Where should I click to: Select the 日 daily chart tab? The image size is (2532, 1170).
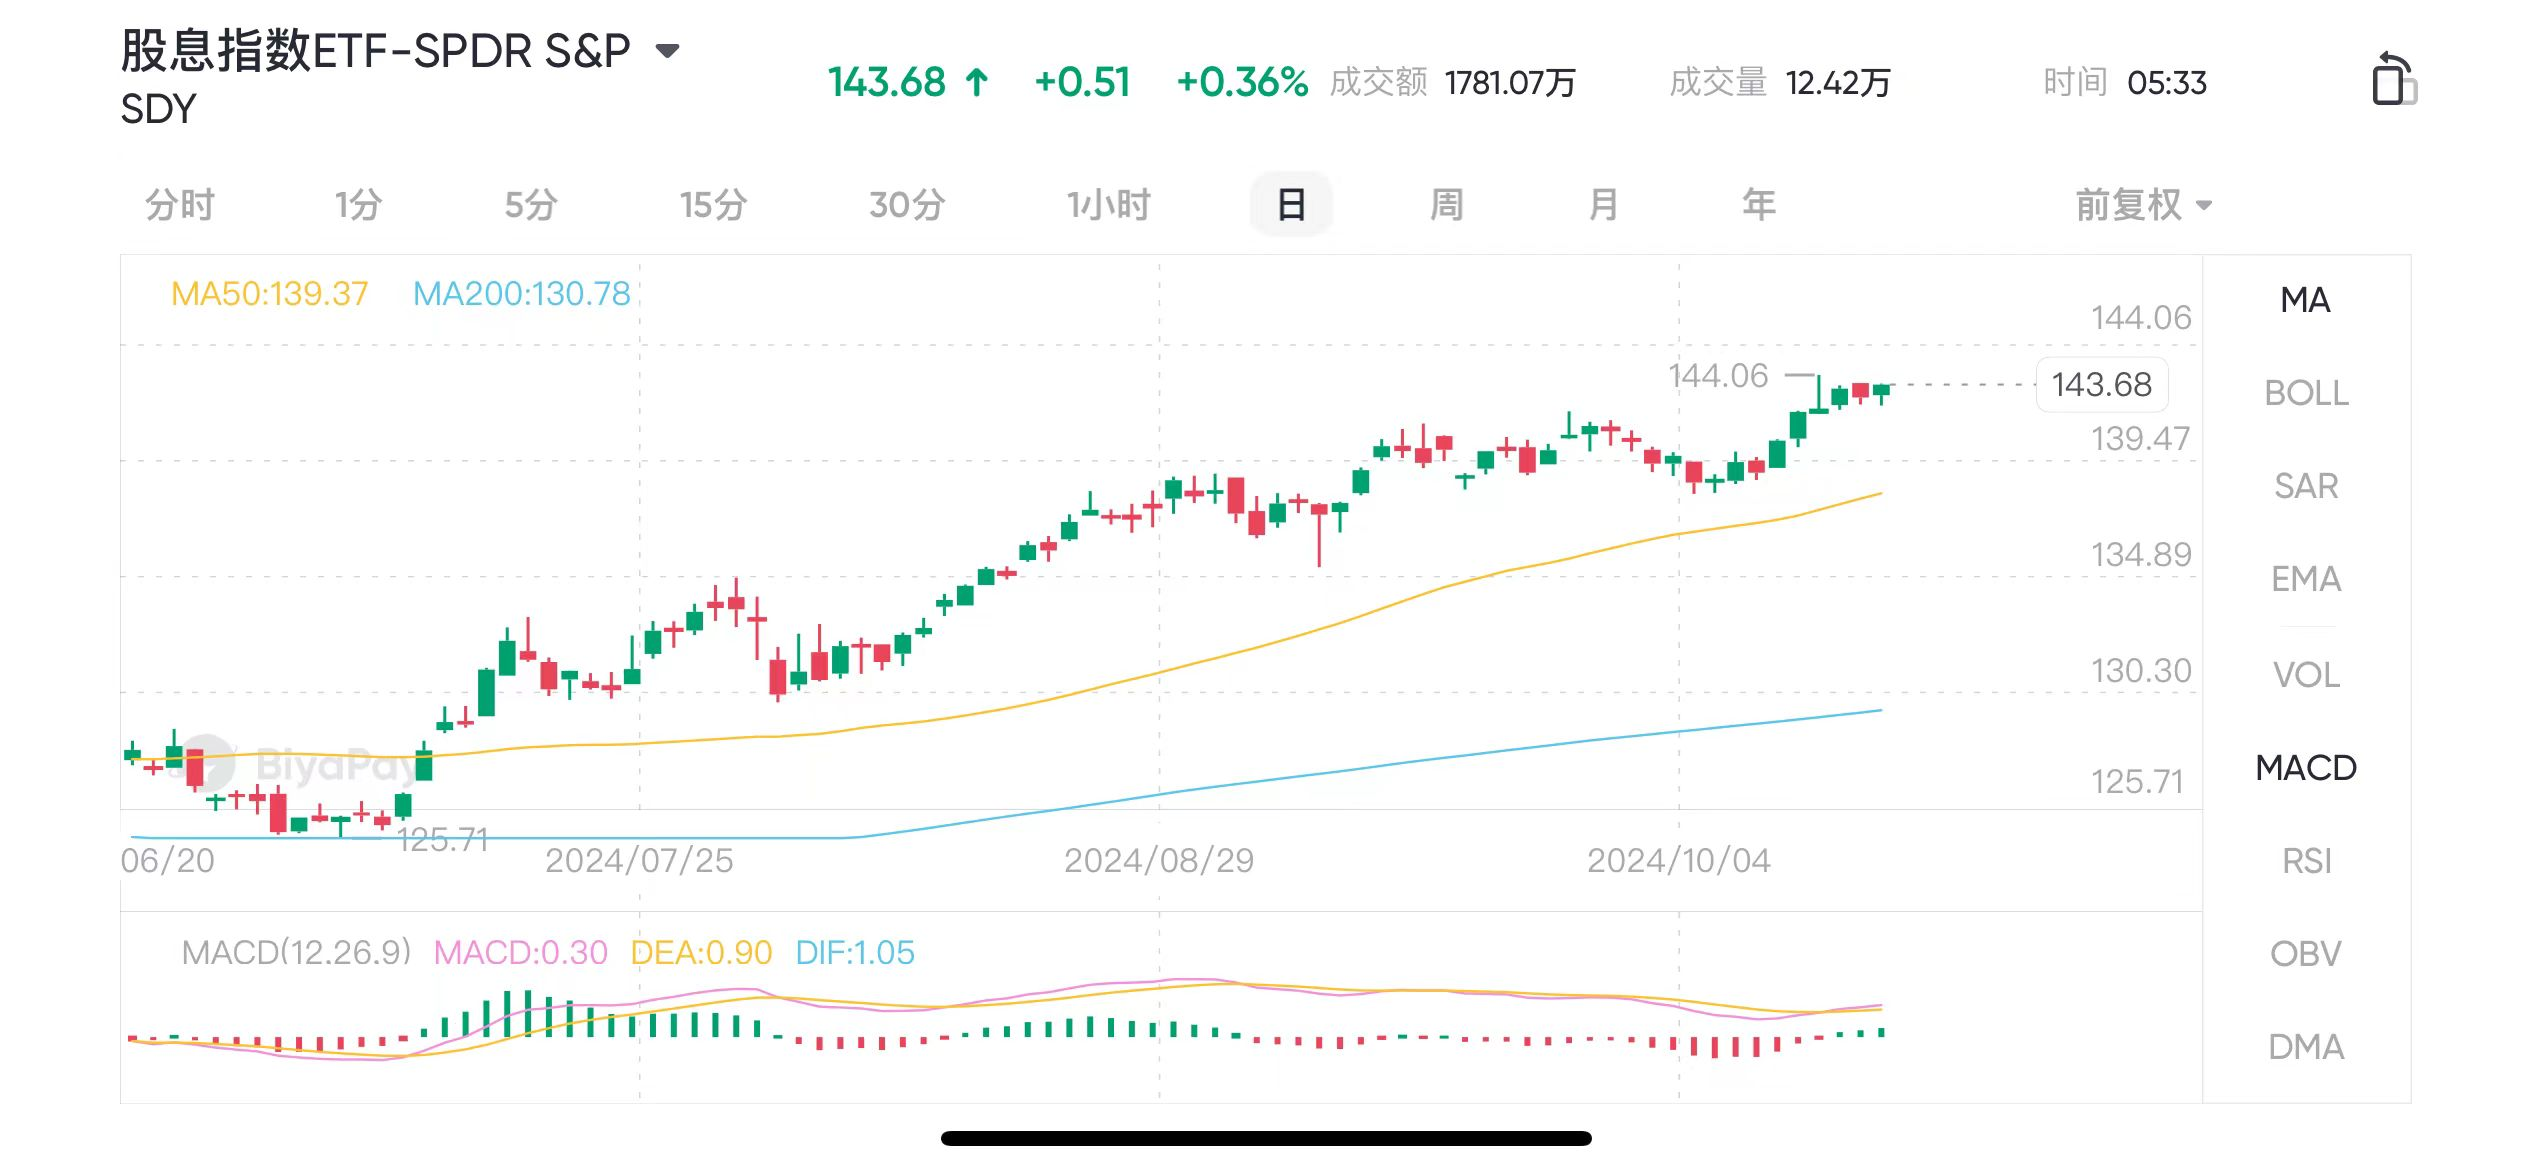[1291, 205]
